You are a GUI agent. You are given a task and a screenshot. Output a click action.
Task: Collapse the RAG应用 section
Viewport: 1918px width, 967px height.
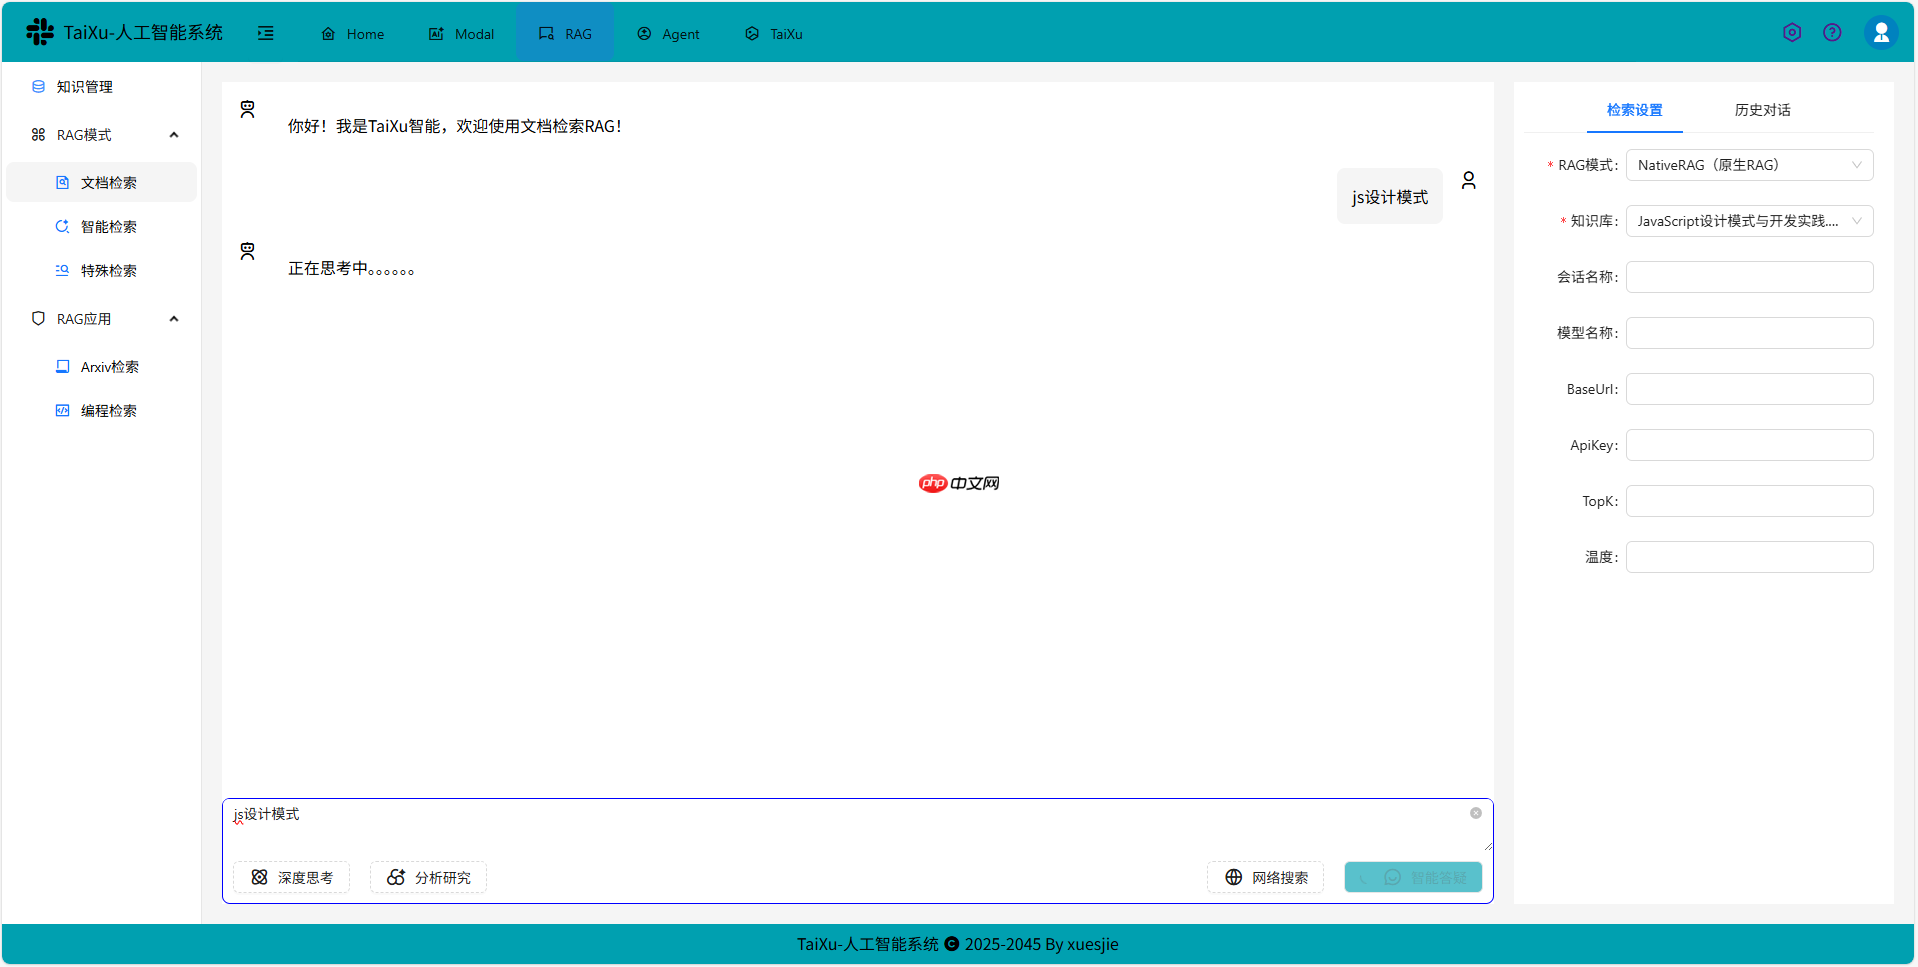(173, 318)
